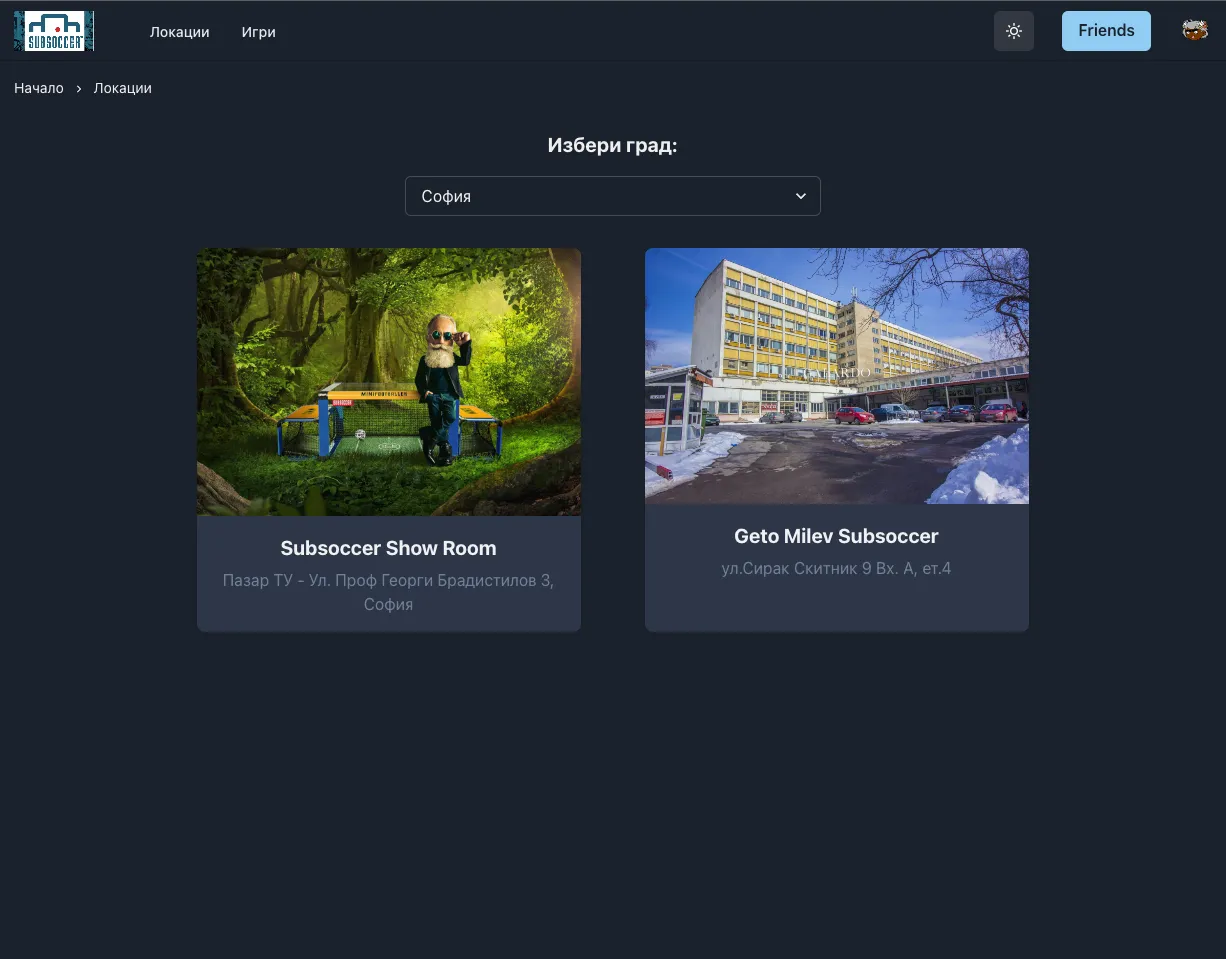Open the user avatar profile menu
This screenshot has height=959, width=1226.
[x=1195, y=31]
